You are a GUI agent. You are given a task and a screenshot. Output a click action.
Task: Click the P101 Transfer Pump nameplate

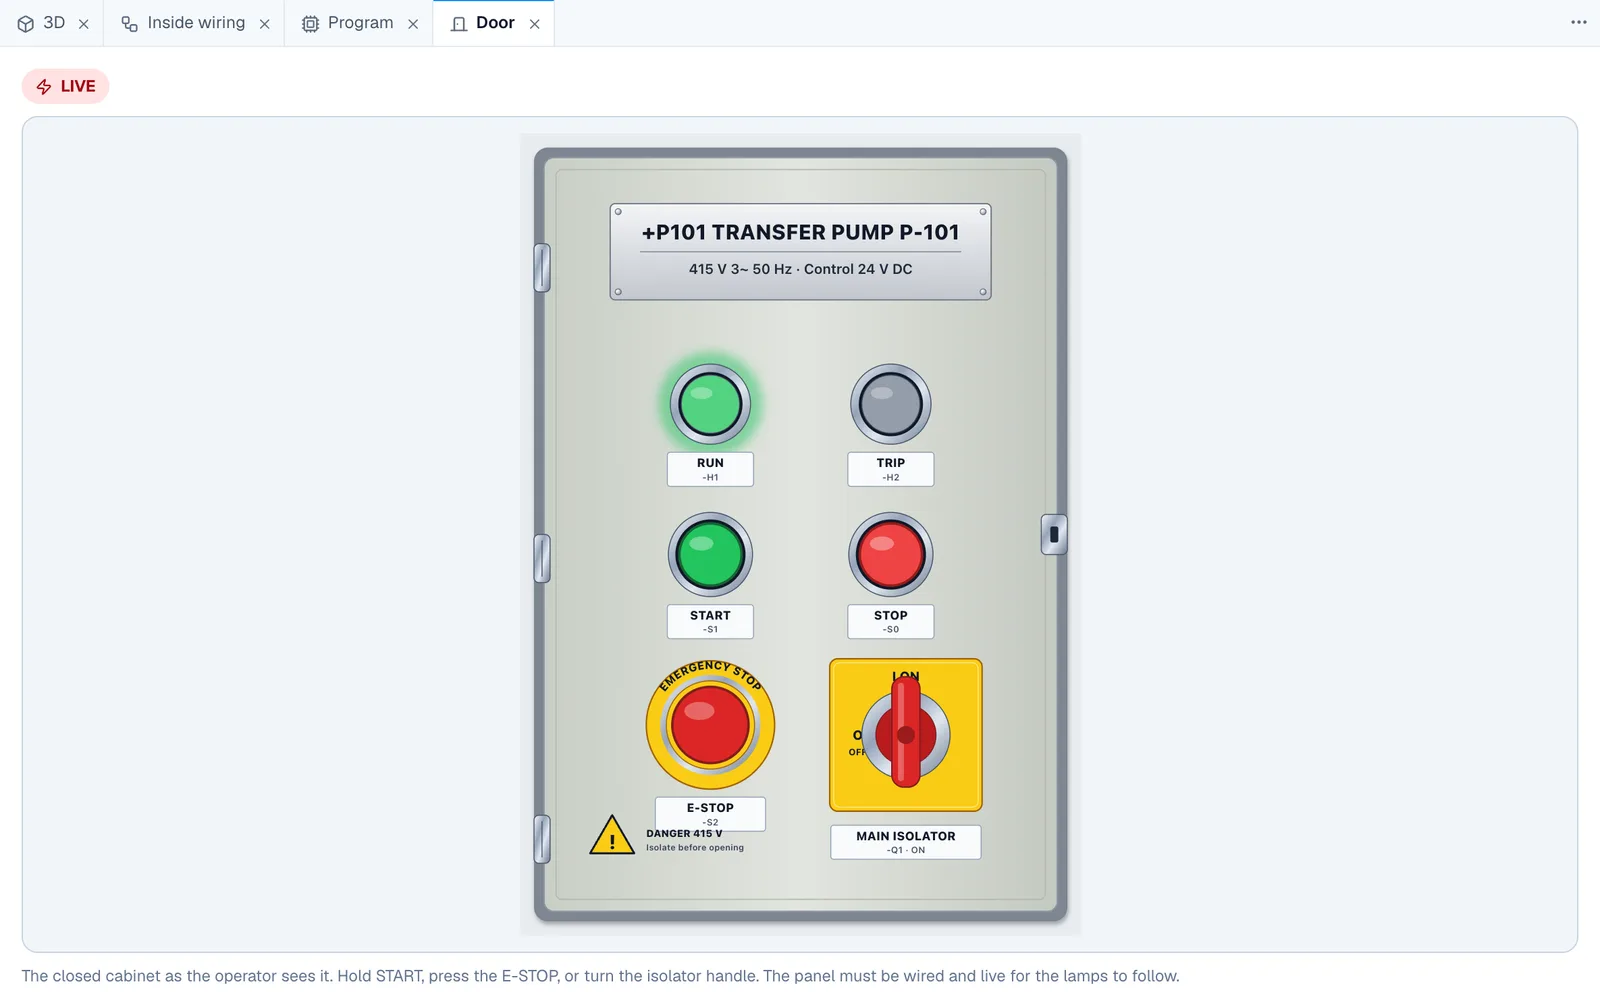800,252
